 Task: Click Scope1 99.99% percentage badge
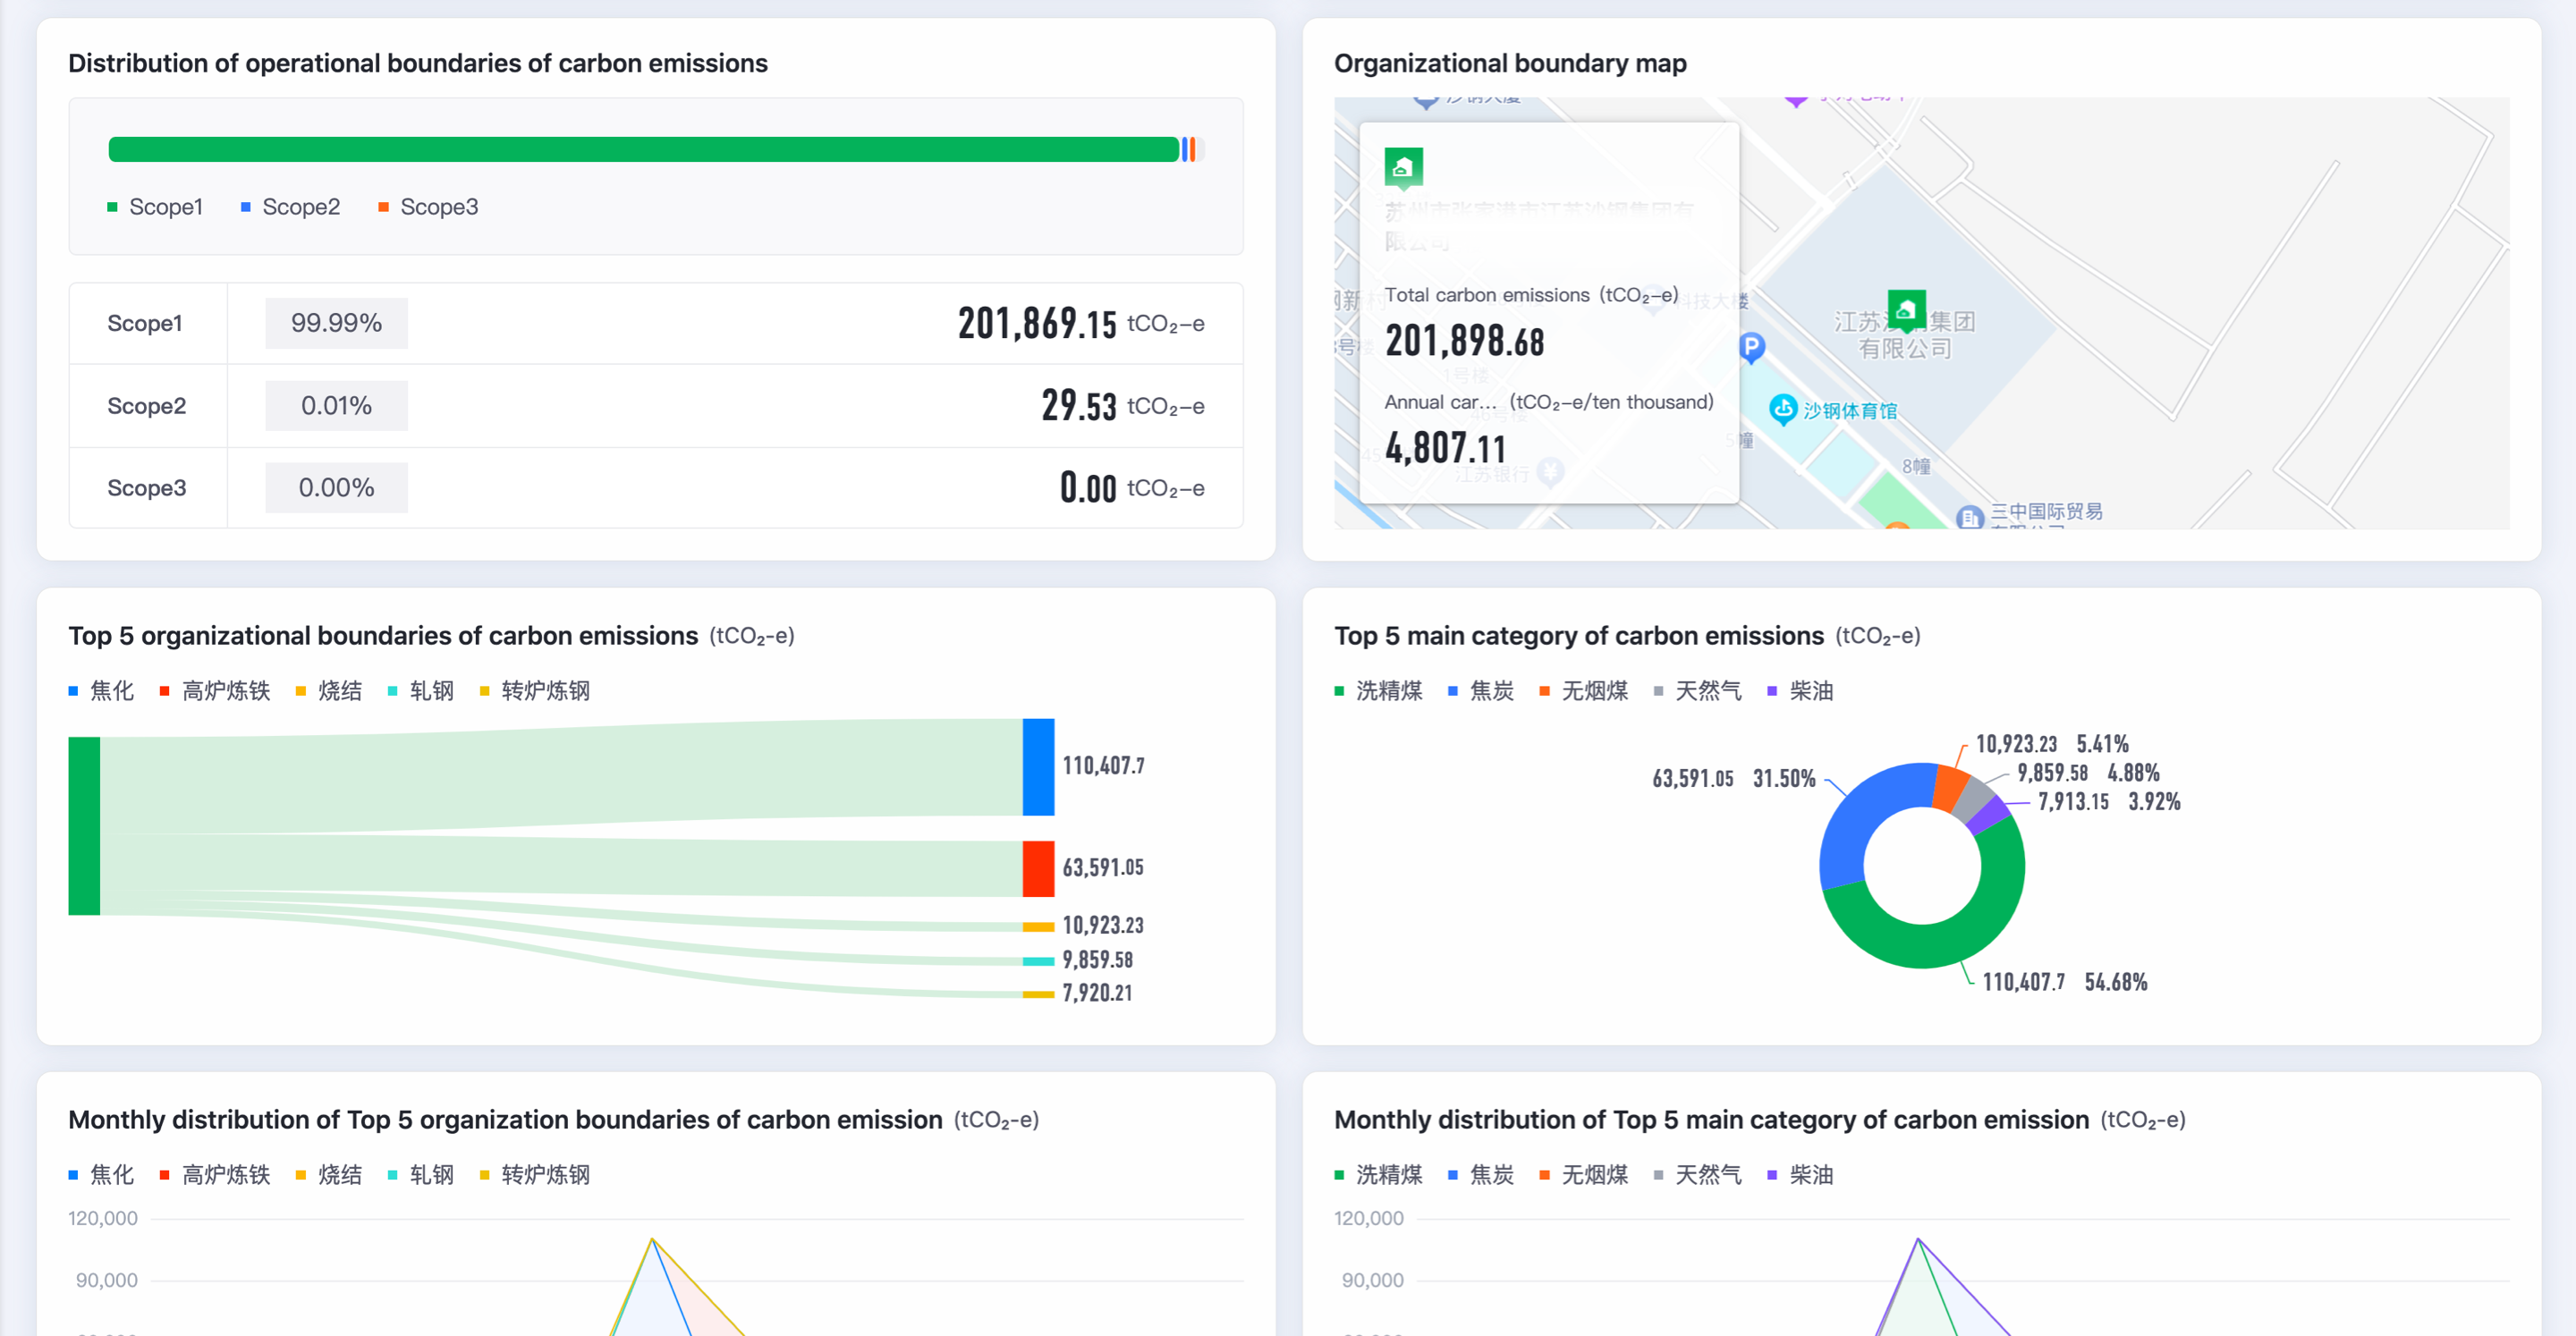(x=336, y=323)
